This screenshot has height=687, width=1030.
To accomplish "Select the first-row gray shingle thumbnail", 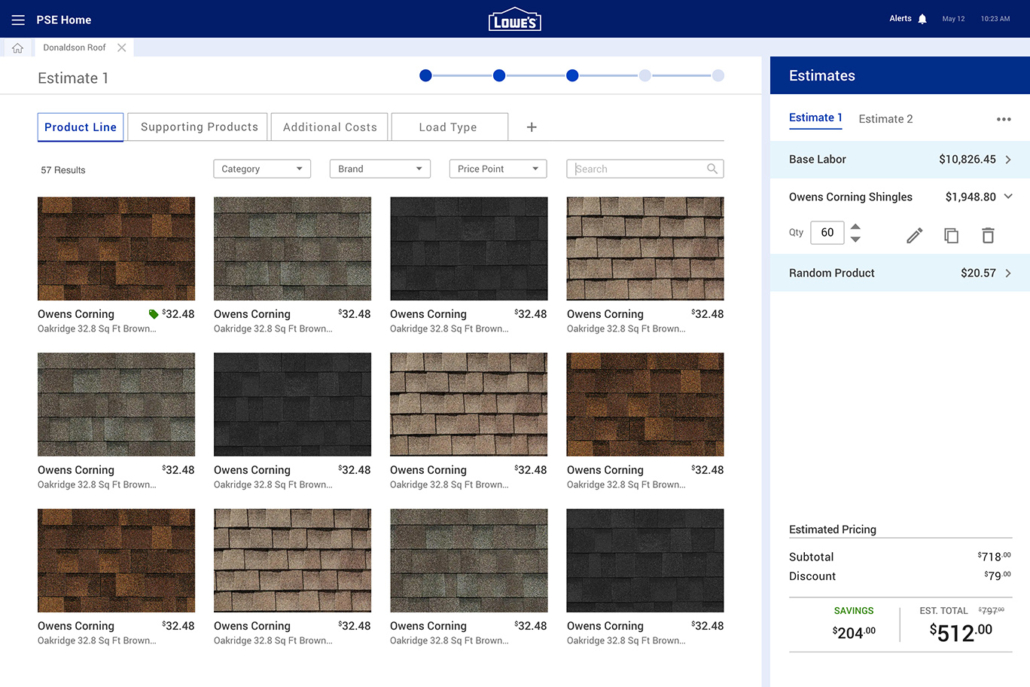I will pyautogui.click(x=292, y=249).
